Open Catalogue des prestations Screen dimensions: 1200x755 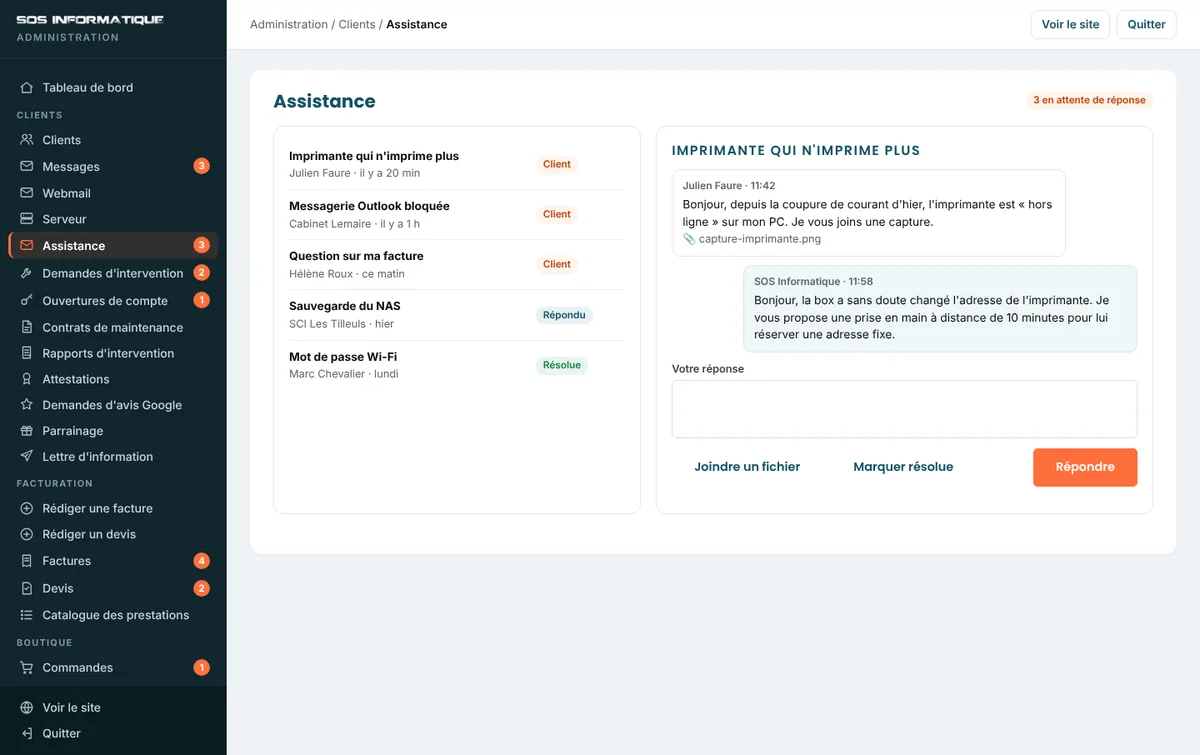113,615
